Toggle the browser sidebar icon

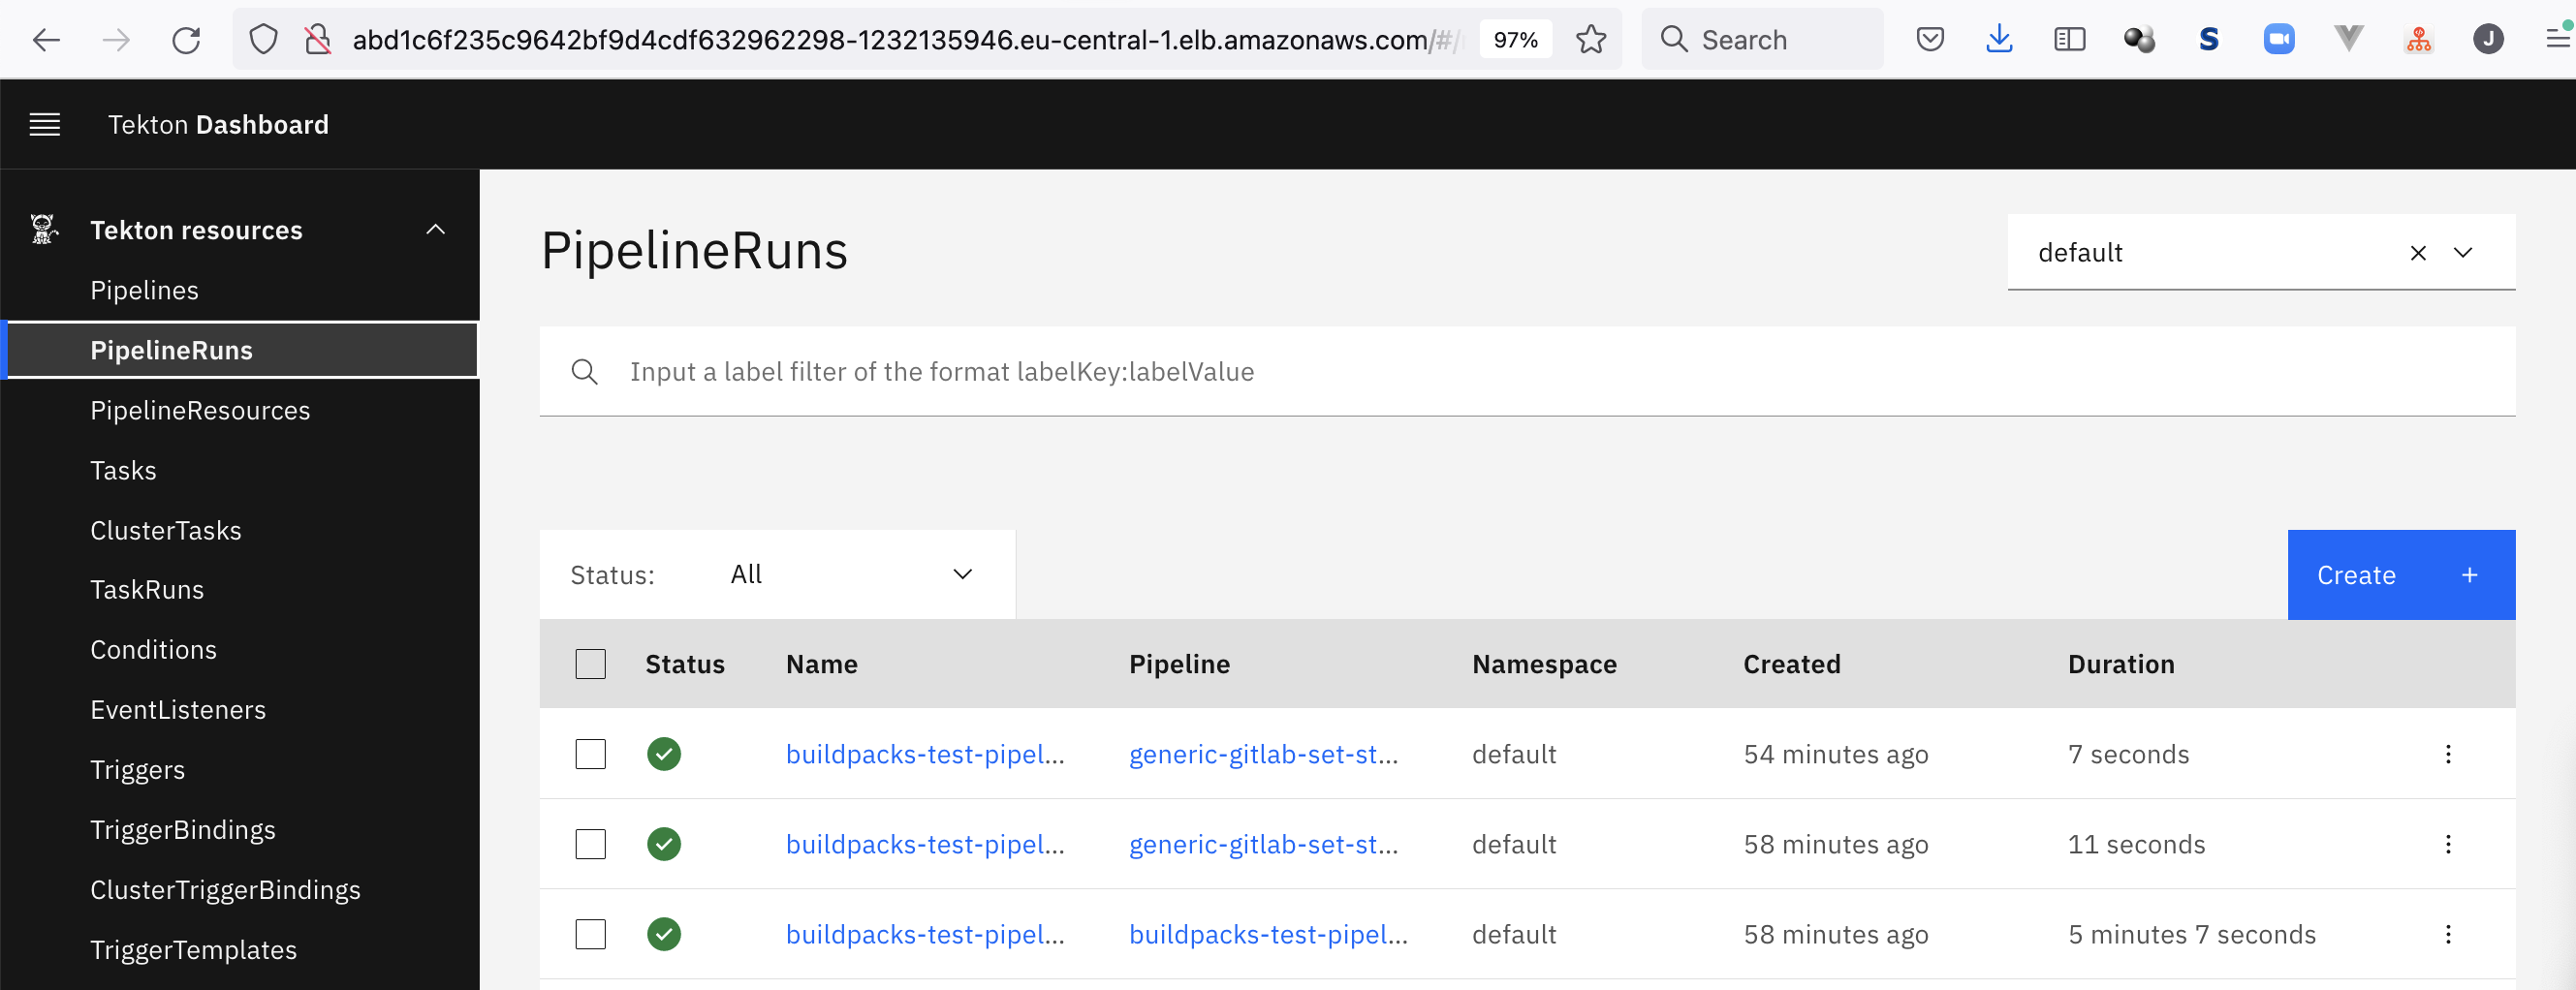tap(2069, 40)
